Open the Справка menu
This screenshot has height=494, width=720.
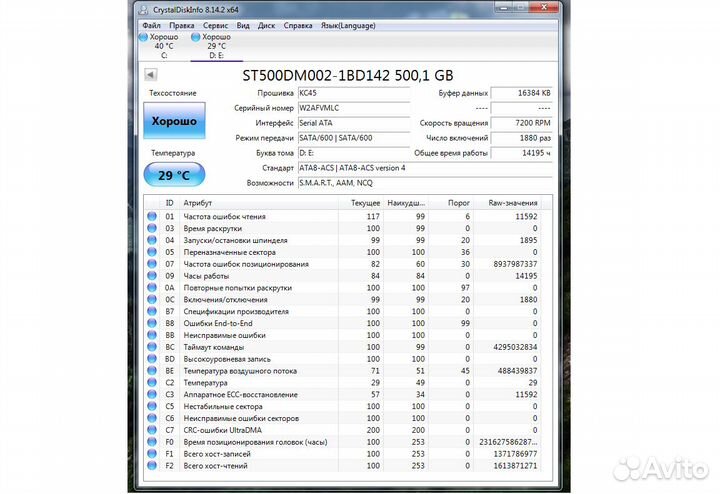[298, 26]
